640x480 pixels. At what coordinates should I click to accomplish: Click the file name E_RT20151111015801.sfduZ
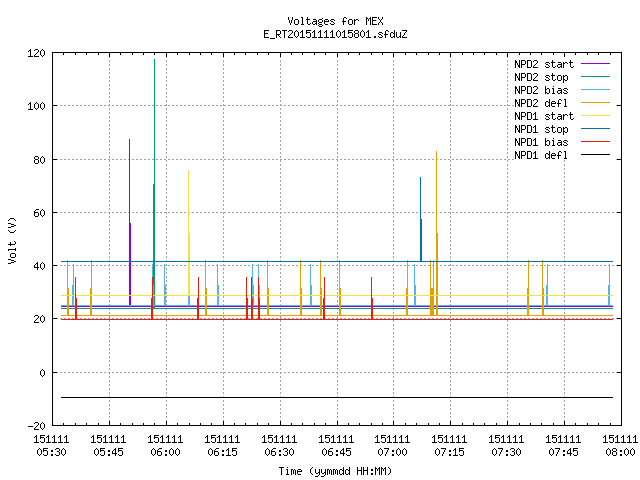coord(335,34)
